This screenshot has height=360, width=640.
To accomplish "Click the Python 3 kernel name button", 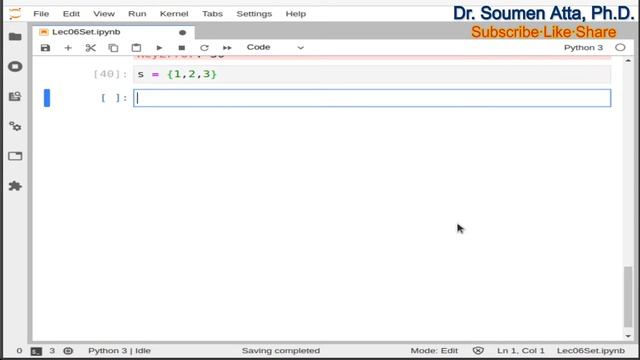I will pyautogui.click(x=583, y=47).
